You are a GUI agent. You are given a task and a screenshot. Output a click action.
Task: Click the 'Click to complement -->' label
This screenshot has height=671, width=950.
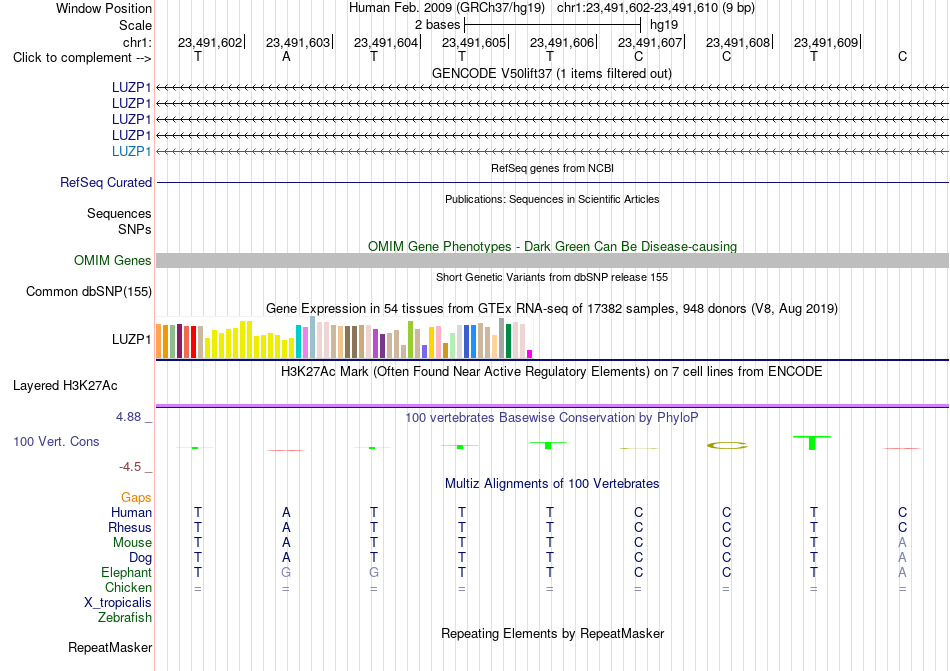pos(82,58)
